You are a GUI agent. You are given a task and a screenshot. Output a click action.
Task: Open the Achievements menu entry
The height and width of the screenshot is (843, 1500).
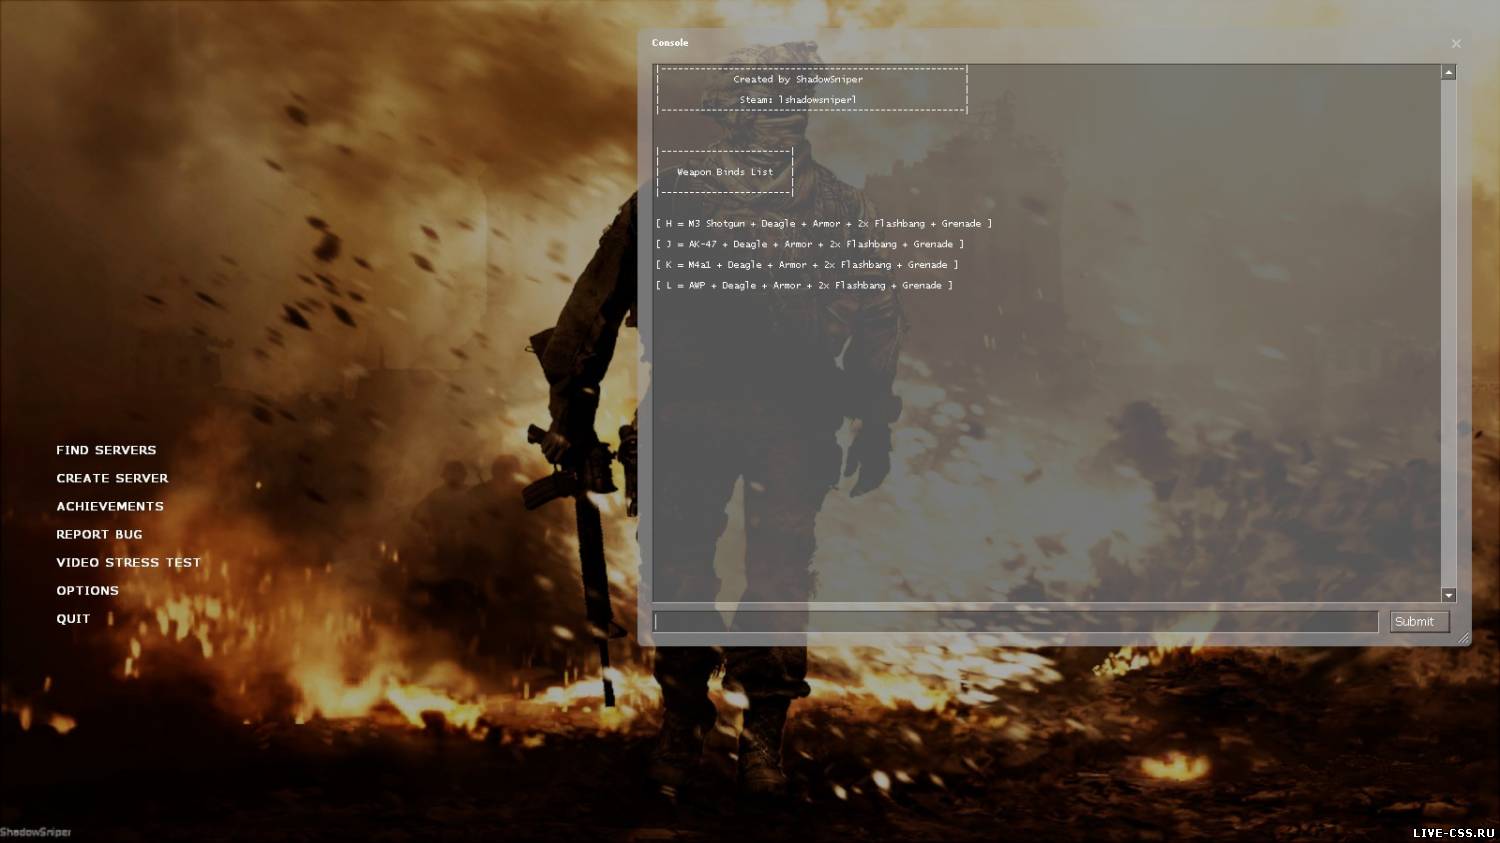110,506
